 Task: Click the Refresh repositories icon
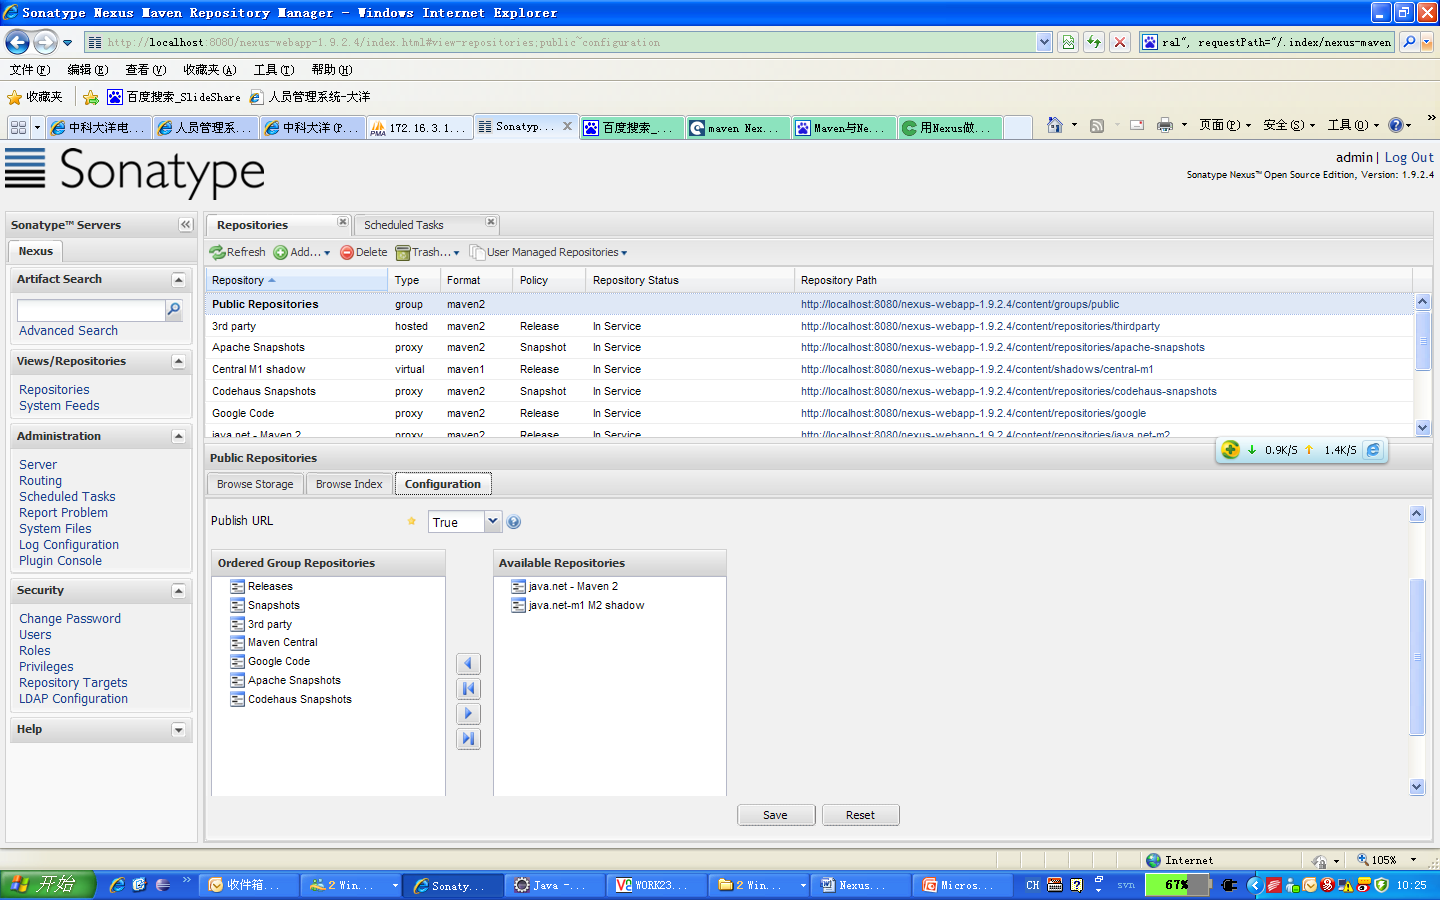pos(217,252)
